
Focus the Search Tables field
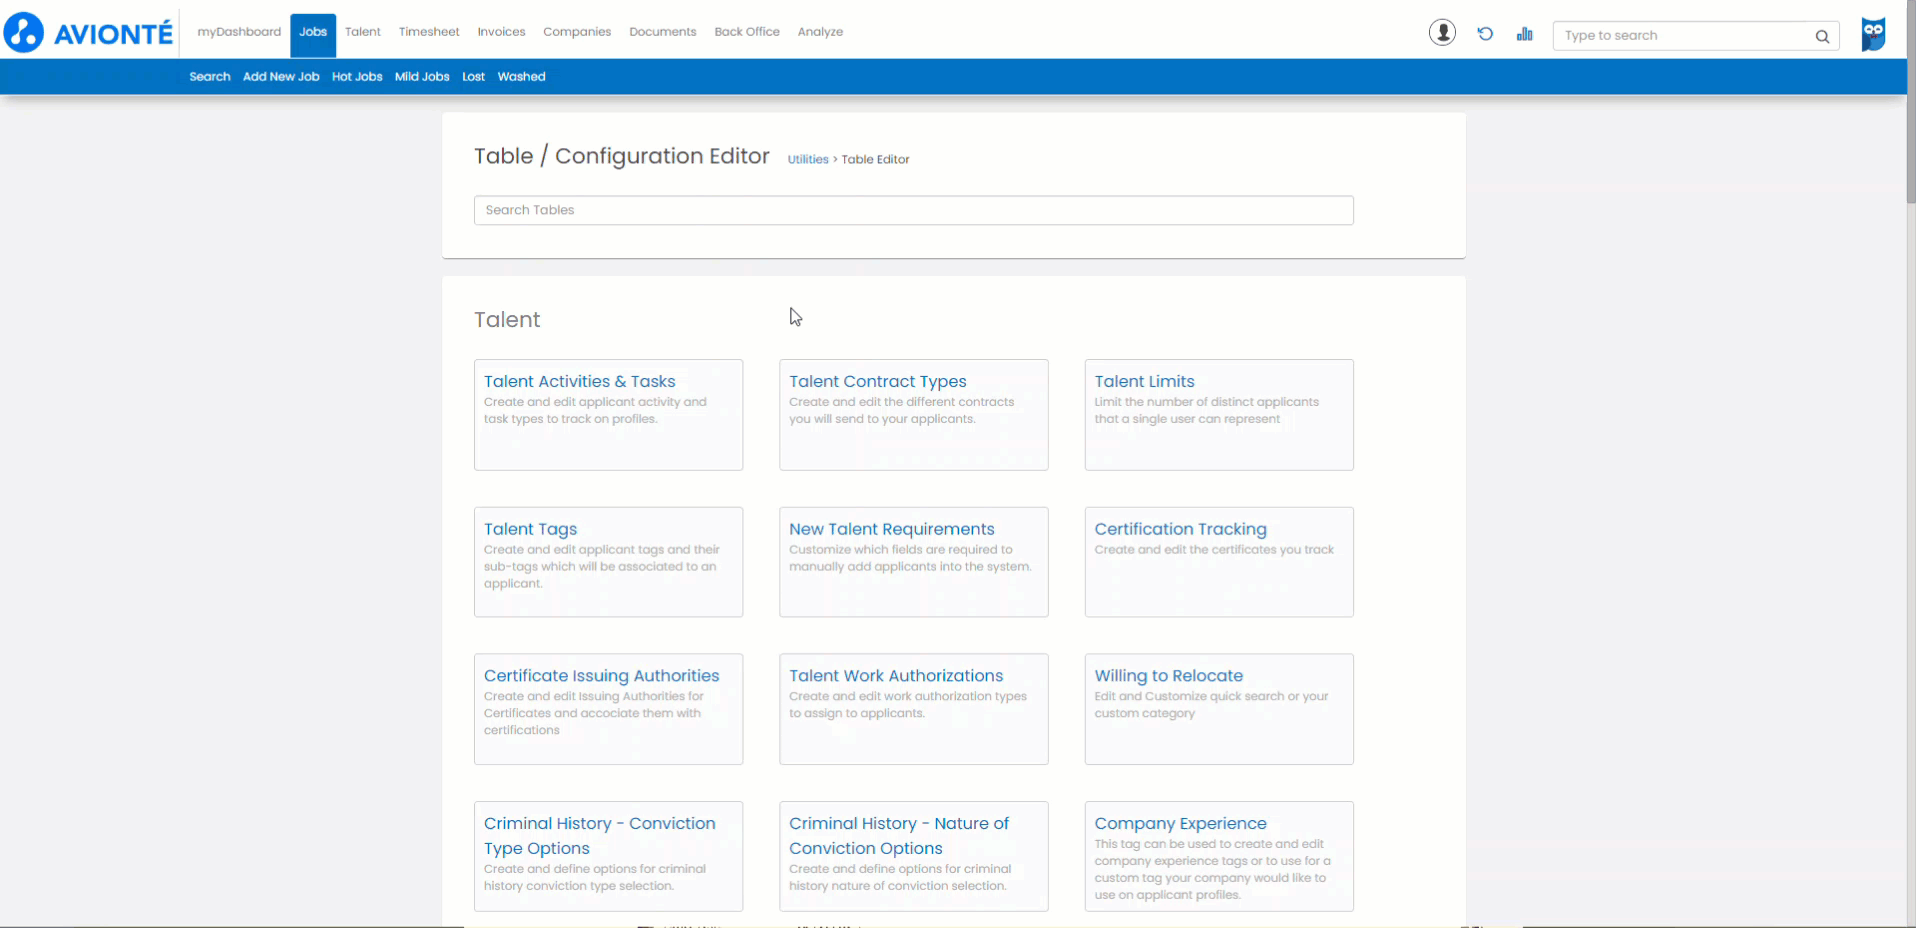913,210
